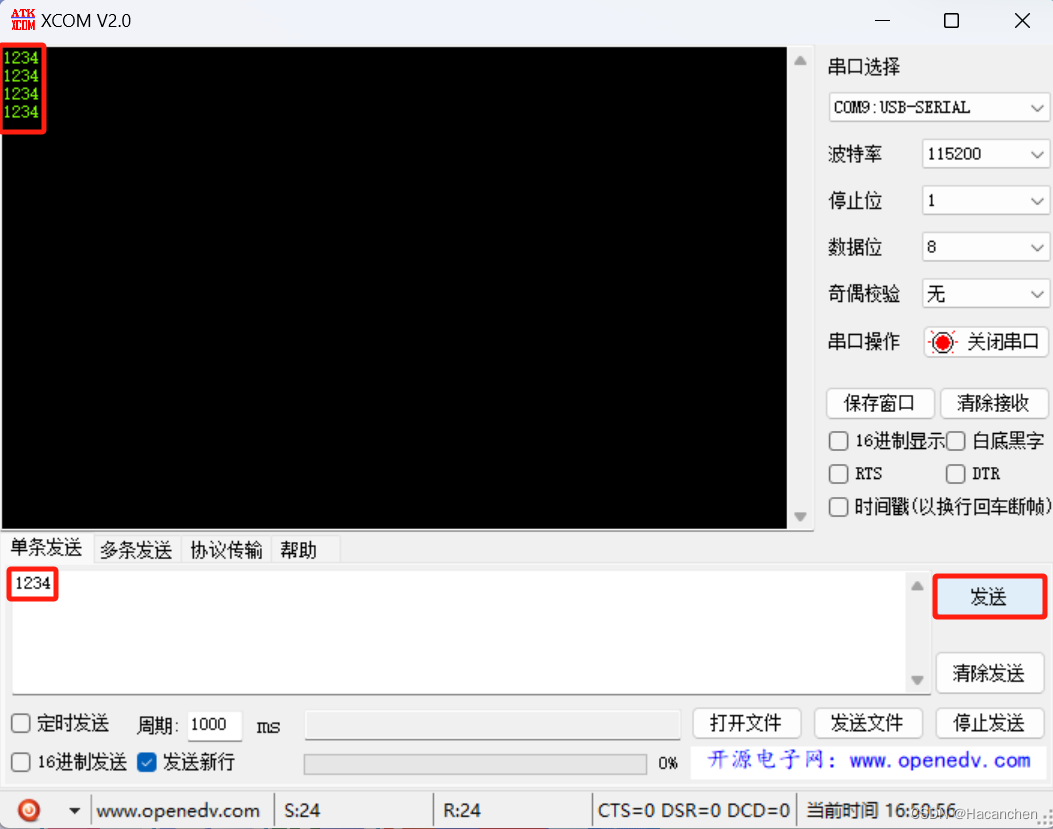The height and width of the screenshot is (829, 1053).
Task: Click the black receive display area
Action: click(394, 288)
